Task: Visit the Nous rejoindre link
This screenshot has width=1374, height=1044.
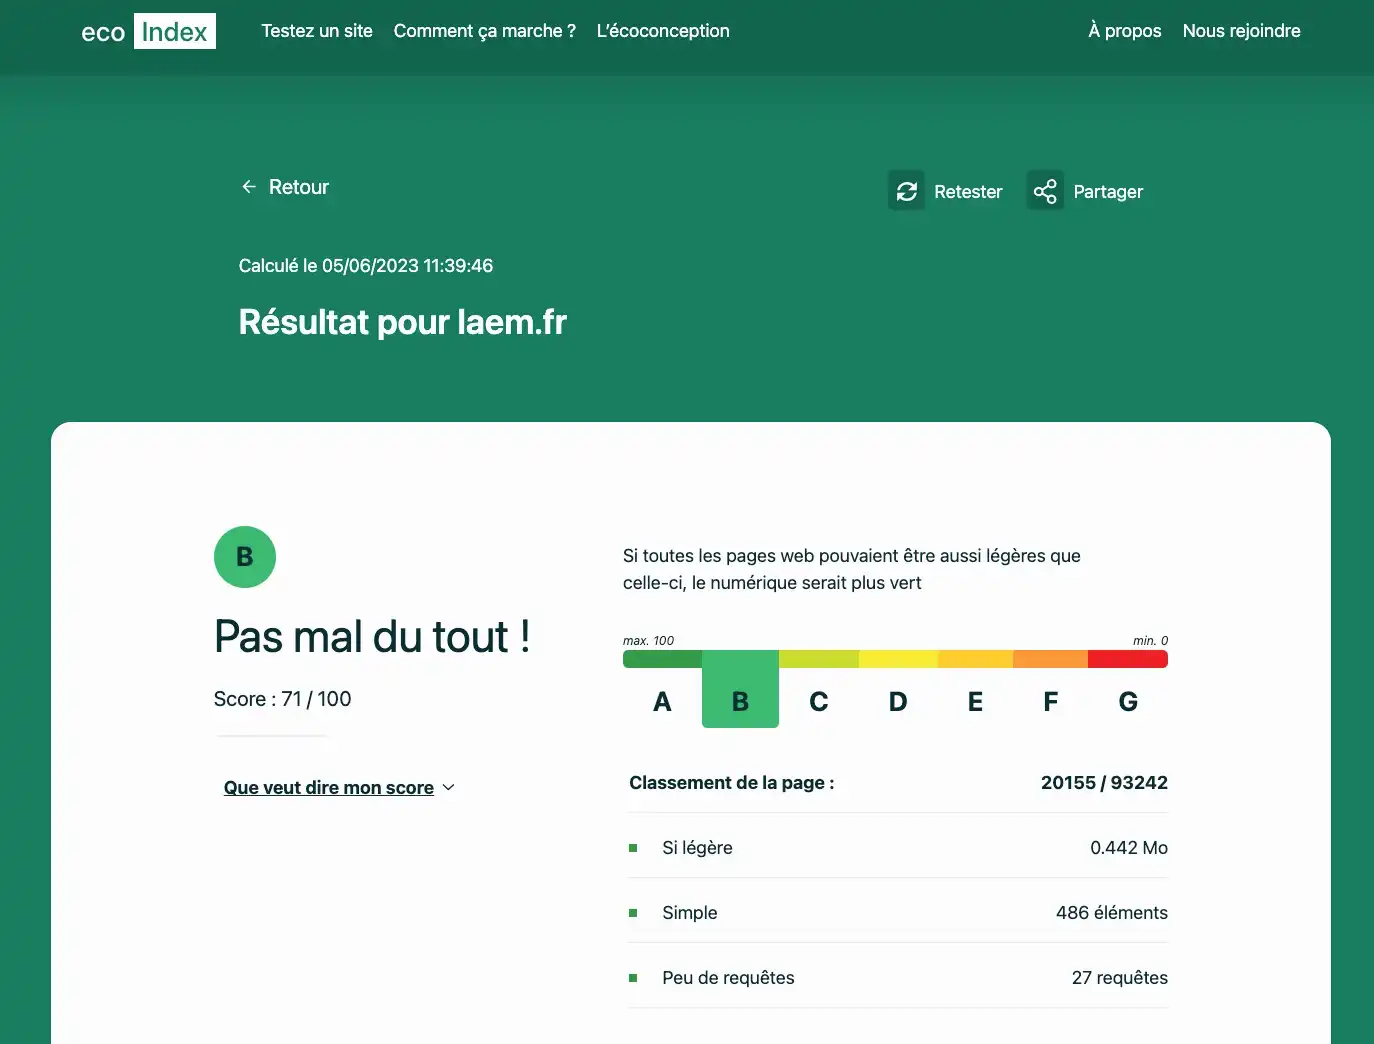Action: coord(1241,31)
